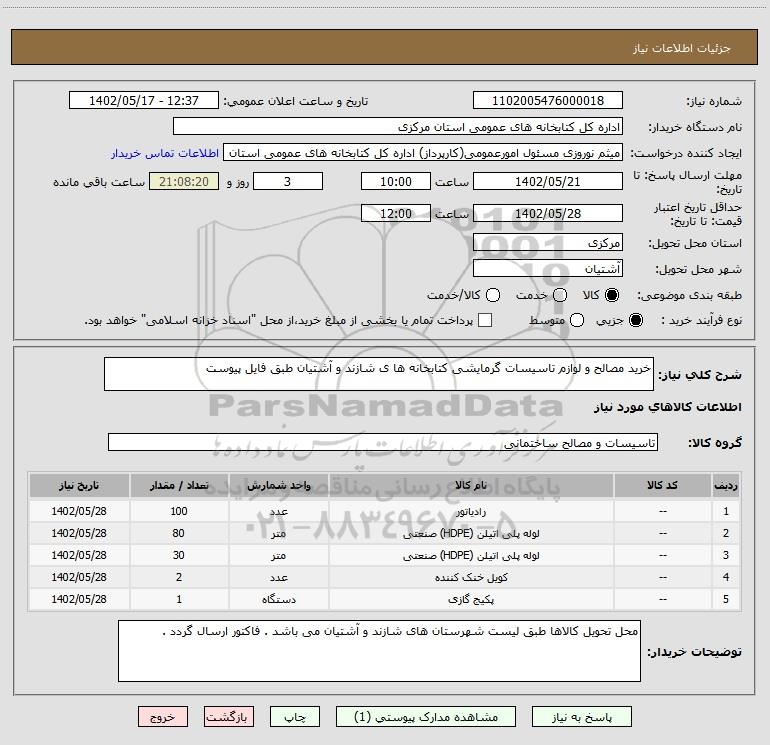The image size is (770, 745).
Task: Click the quantity 30 cell
Action: pos(179,555)
